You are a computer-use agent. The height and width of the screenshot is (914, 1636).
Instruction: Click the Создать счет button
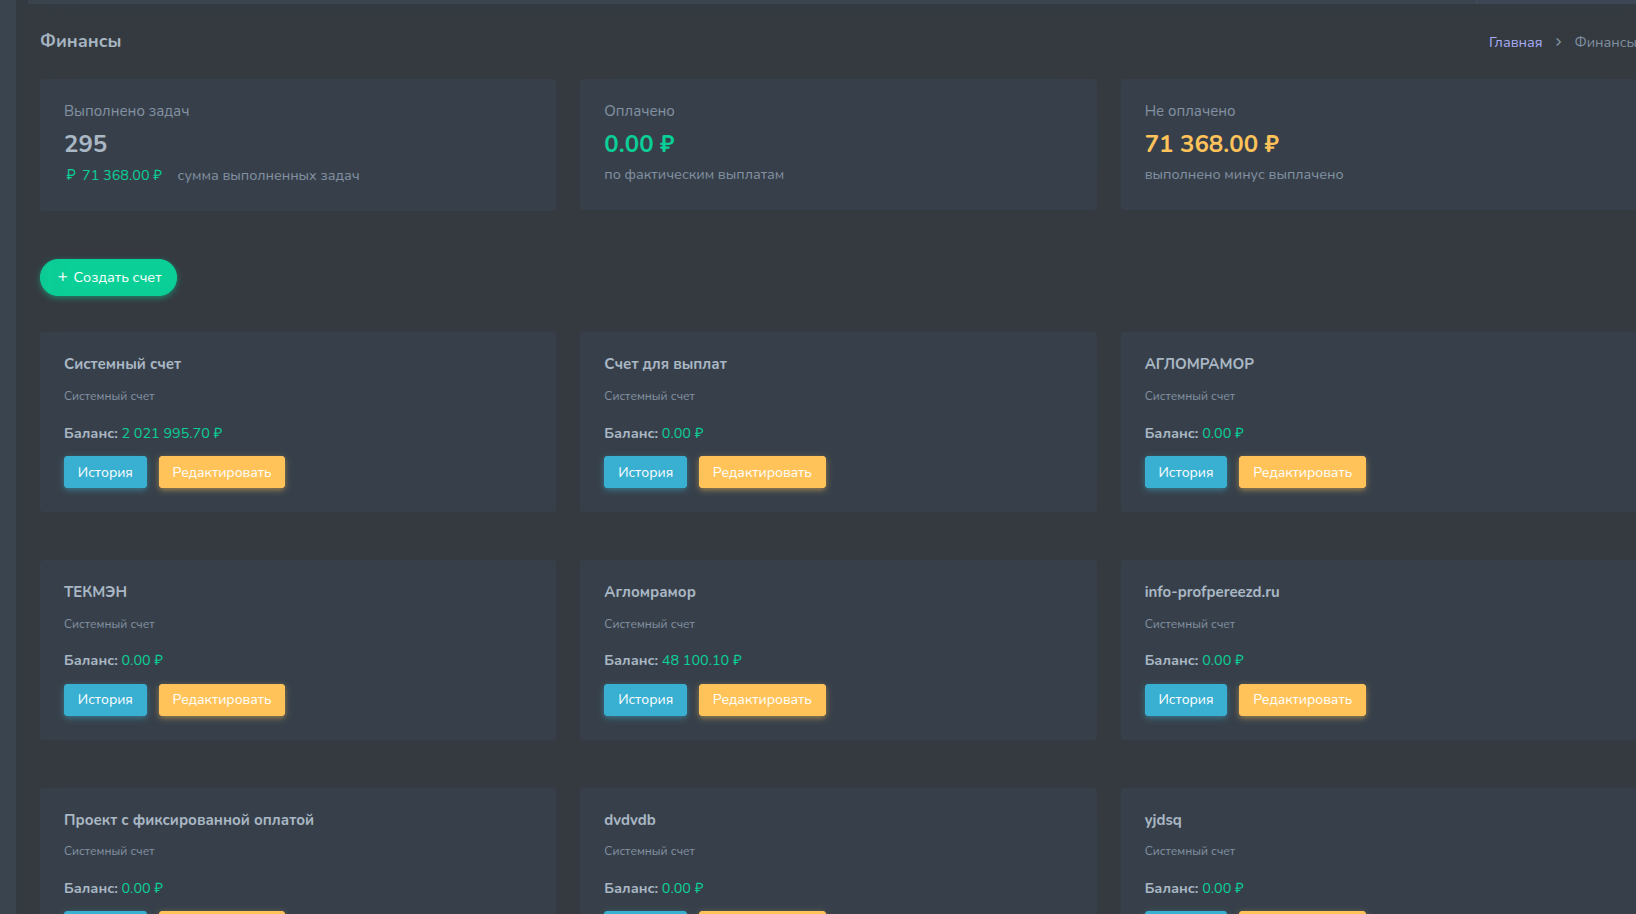click(x=108, y=277)
